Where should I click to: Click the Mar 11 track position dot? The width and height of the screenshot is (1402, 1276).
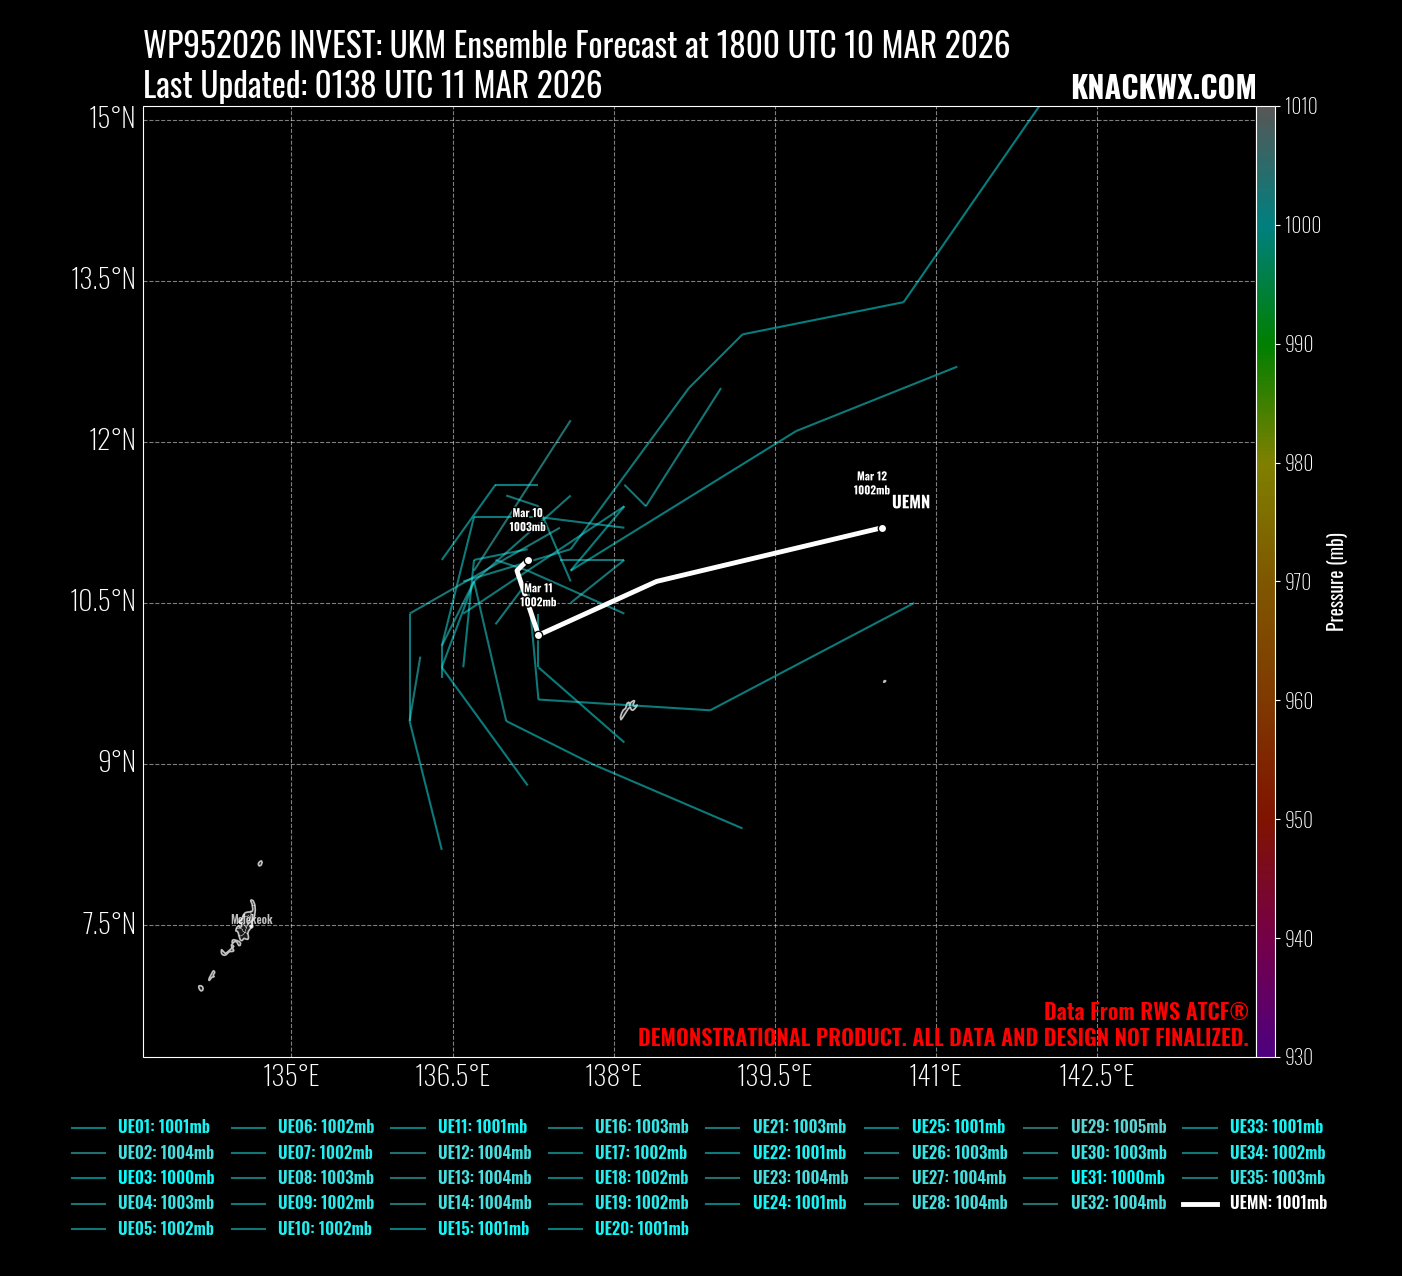[x=538, y=635]
